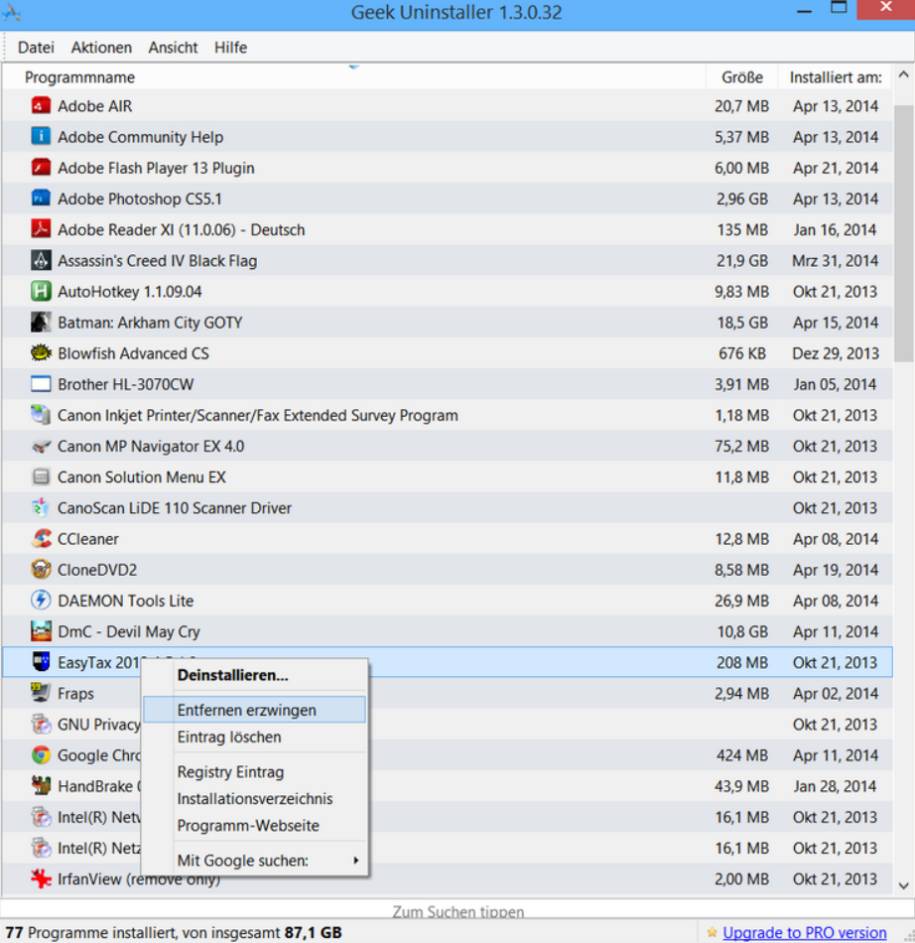
Task: Click the Adobe Reader XI icon
Action: (x=40, y=229)
